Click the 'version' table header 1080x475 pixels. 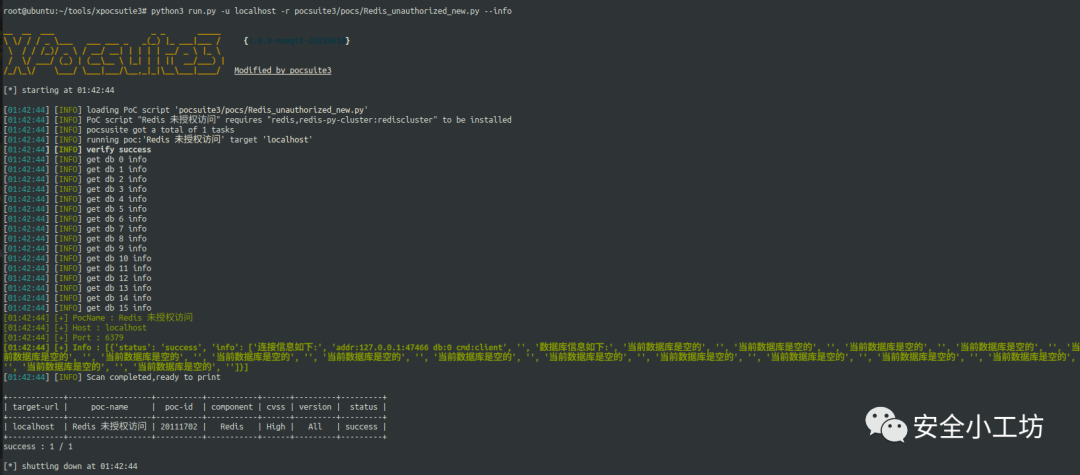tap(315, 407)
